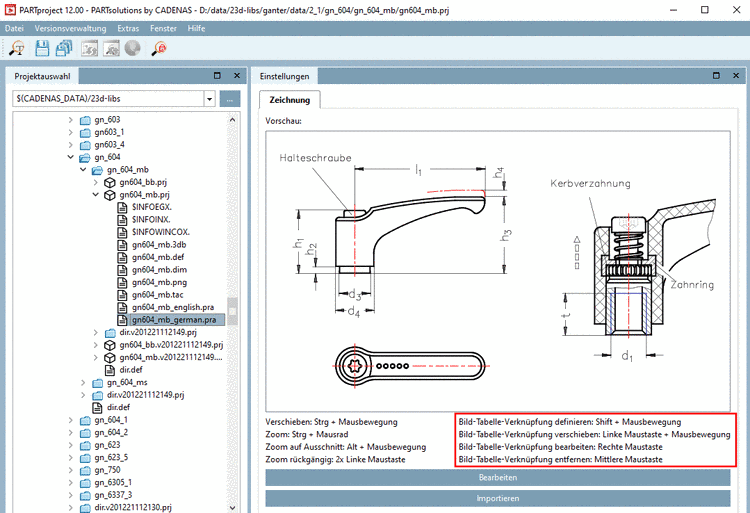Expand the gn_603 folder
Image resolution: width=750 pixels, height=513 pixels.
point(71,120)
